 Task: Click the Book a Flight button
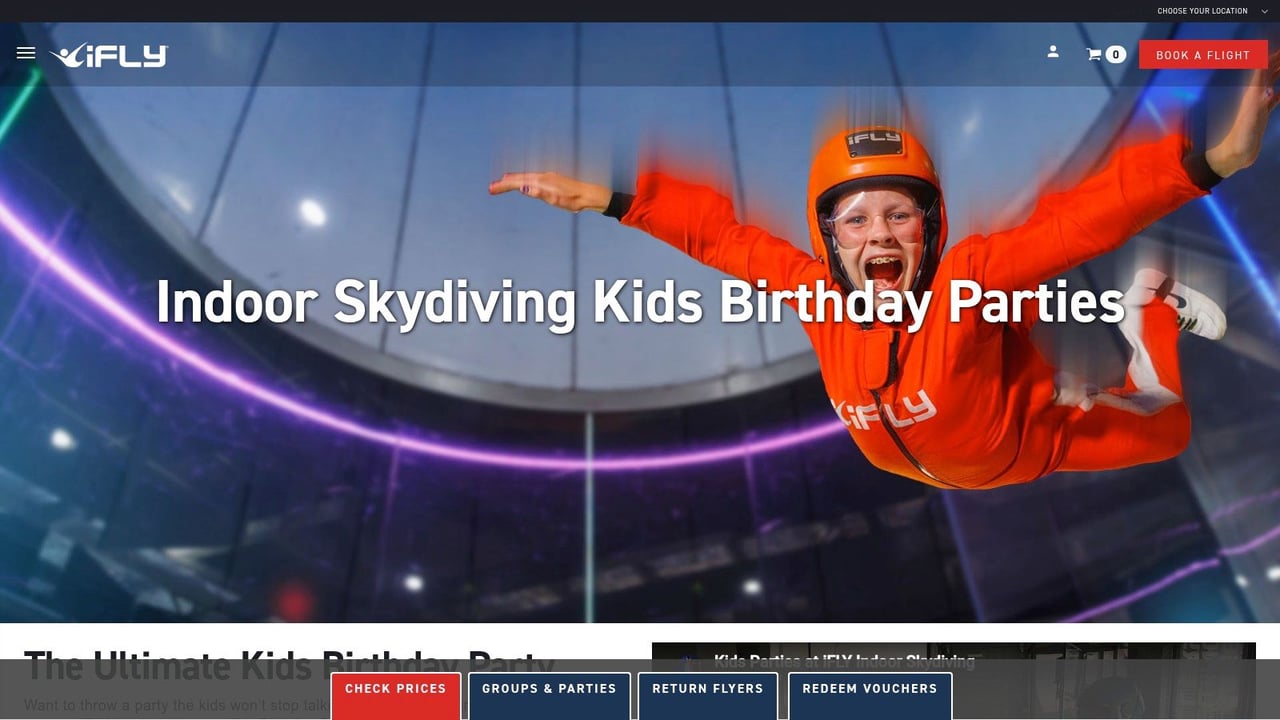tap(1203, 55)
